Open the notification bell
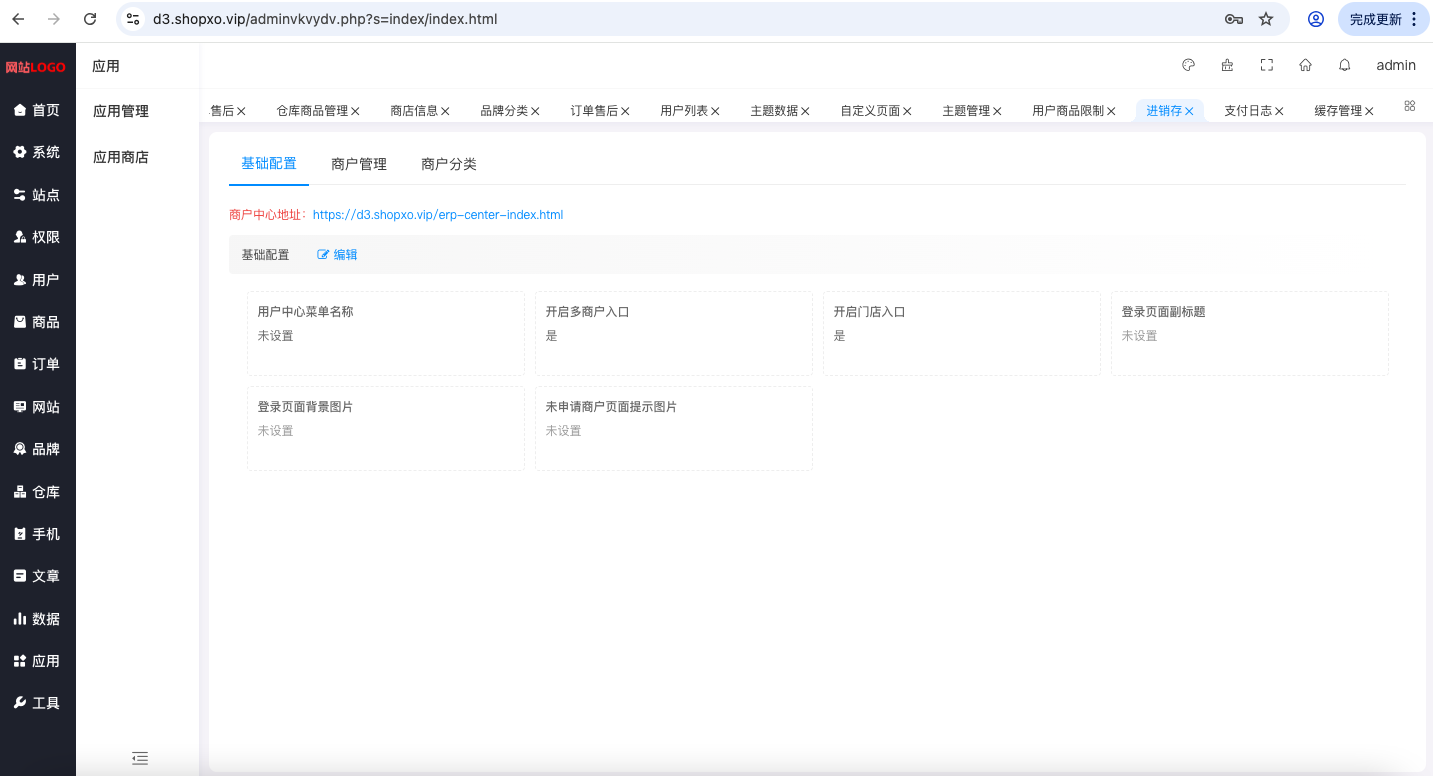 1345,65
